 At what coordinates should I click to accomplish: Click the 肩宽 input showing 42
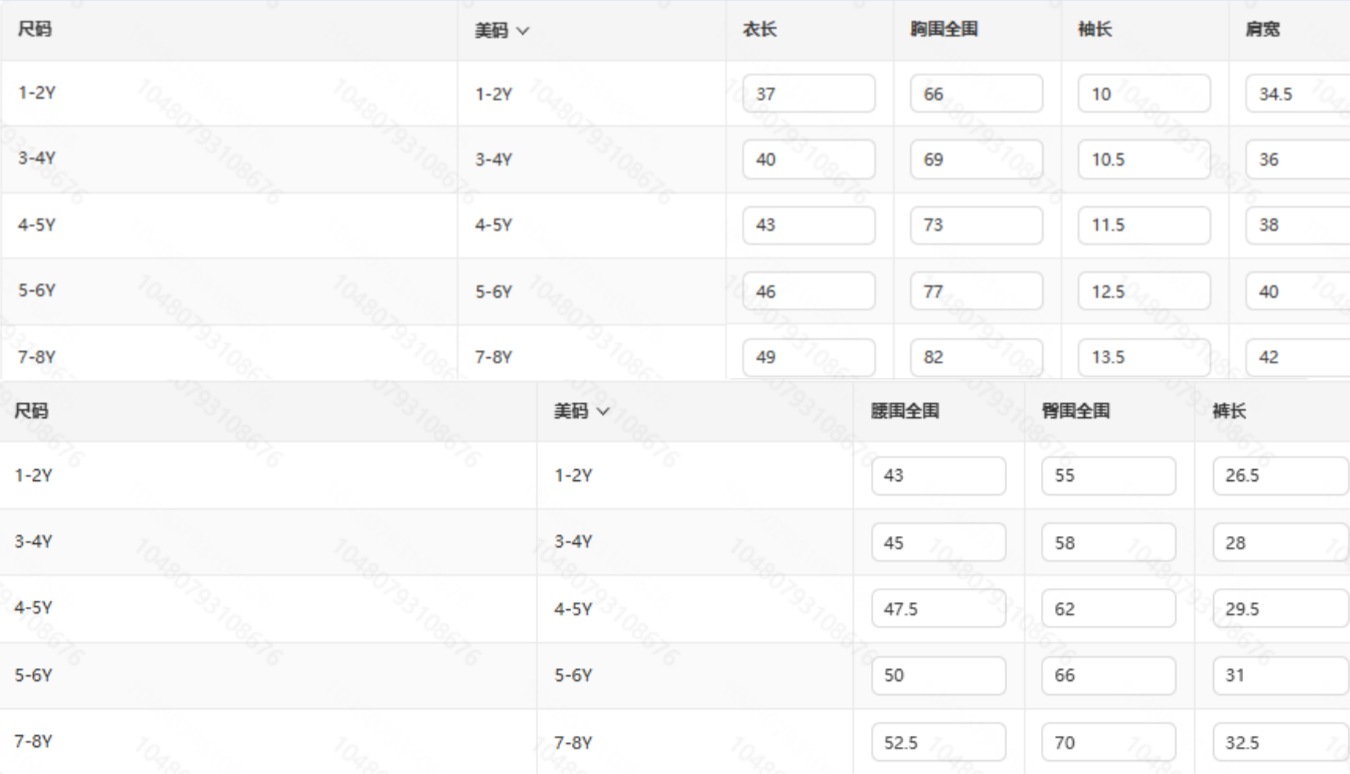1298,357
